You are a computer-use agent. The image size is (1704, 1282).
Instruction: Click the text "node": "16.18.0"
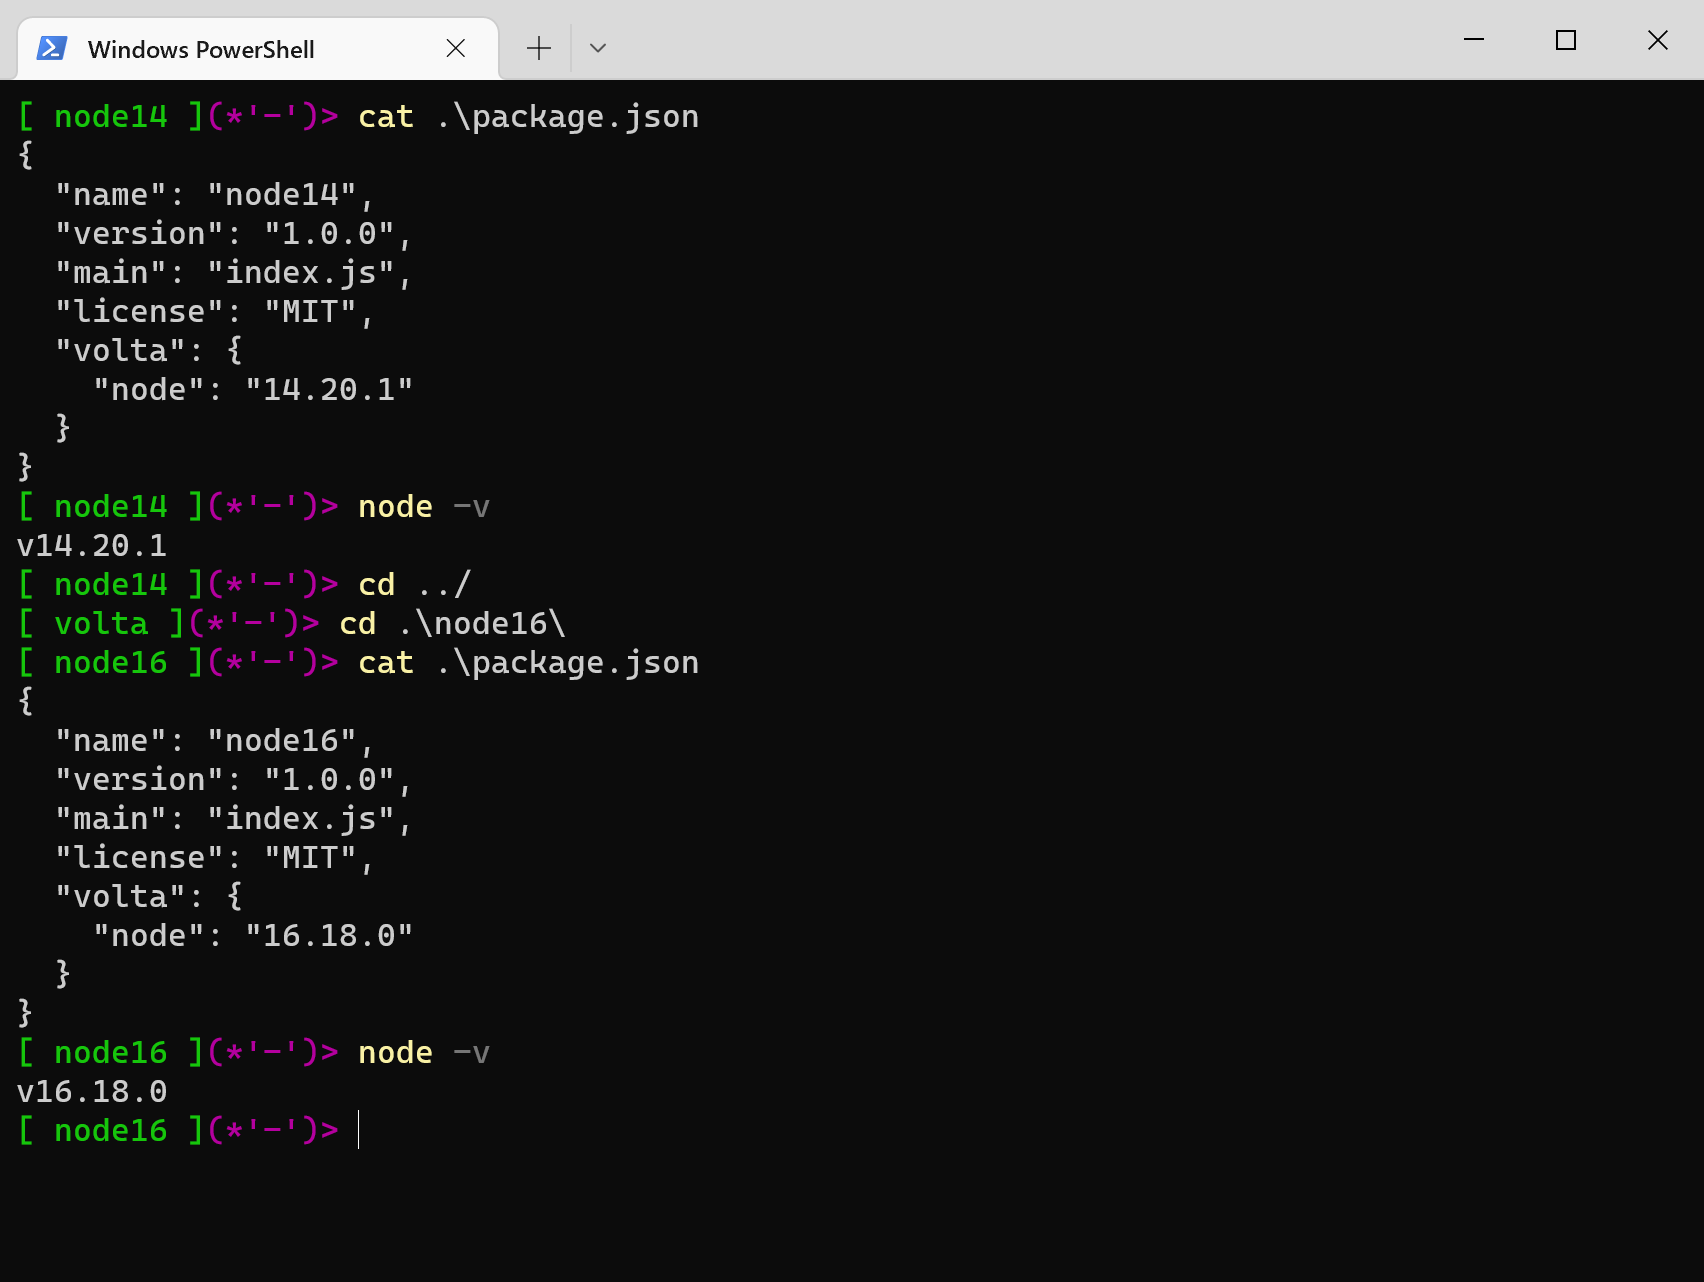(x=253, y=936)
